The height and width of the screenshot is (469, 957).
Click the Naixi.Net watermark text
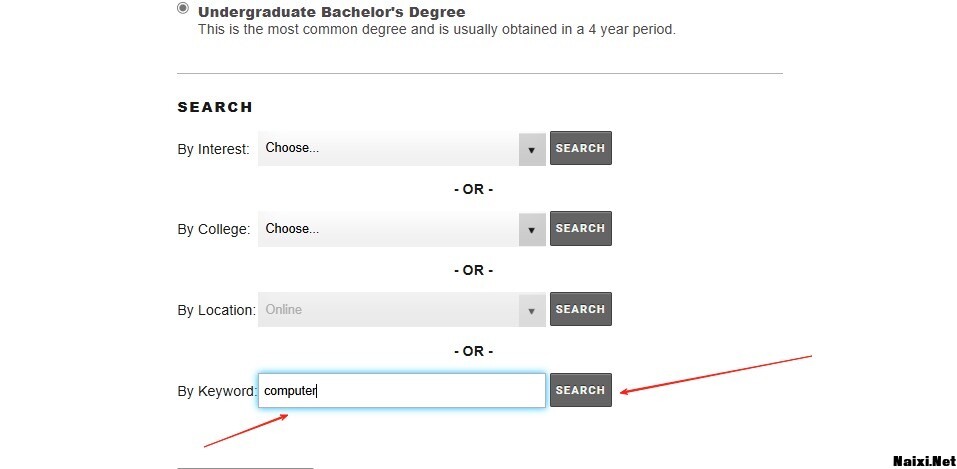pos(922,460)
